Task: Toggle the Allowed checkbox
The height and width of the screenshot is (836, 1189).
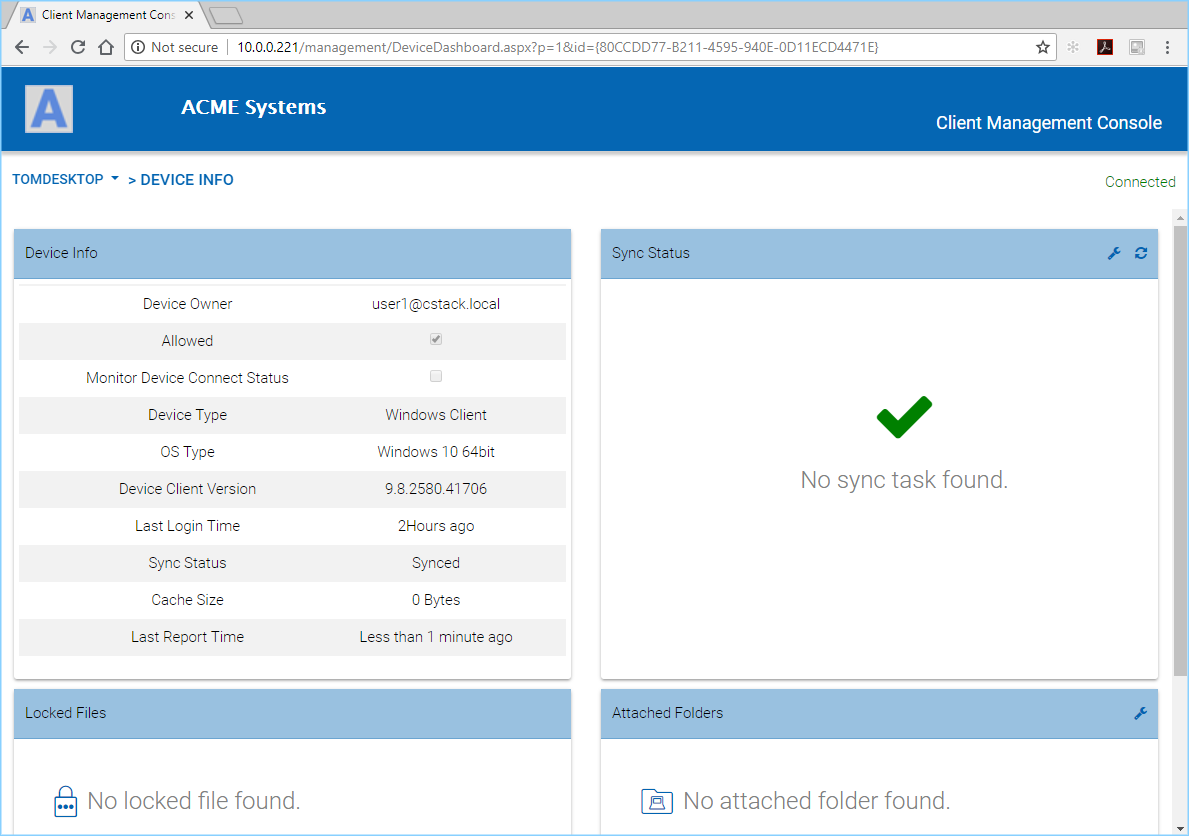Action: 435,339
